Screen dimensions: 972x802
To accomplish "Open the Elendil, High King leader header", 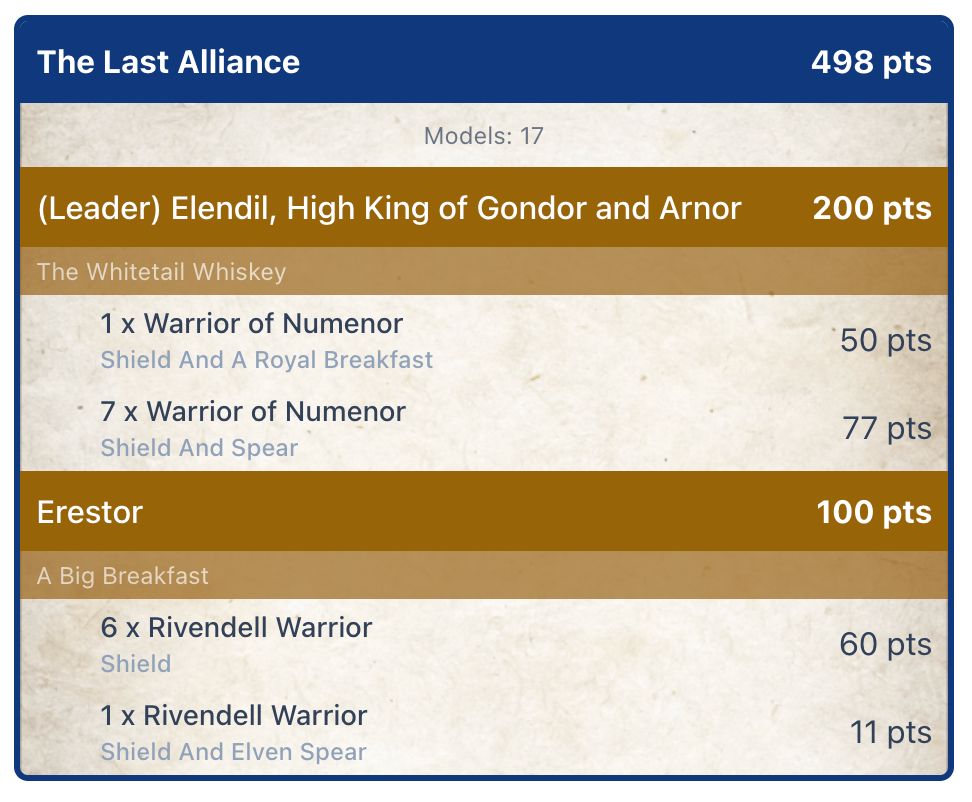I will pyautogui.click(x=389, y=208).
